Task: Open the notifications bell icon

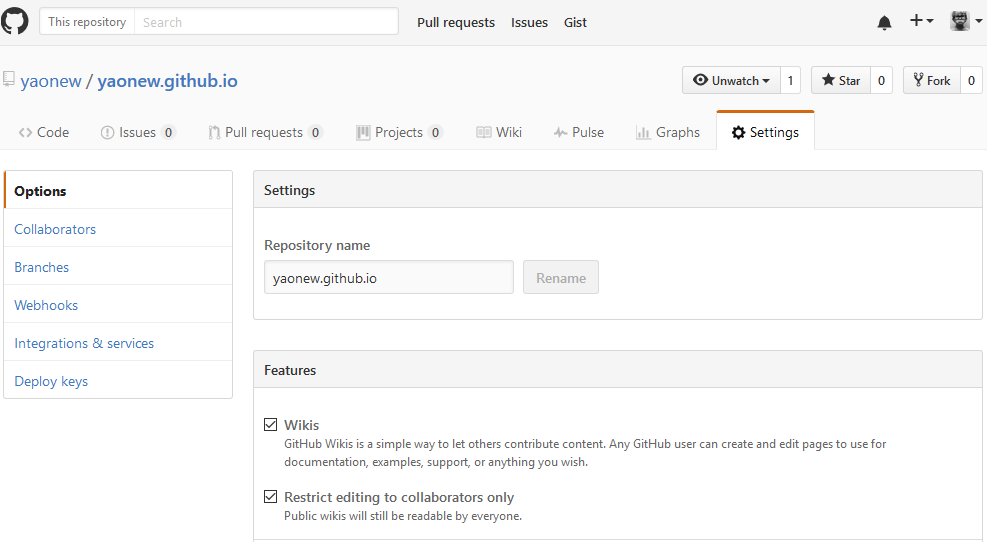Action: pyautogui.click(x=884, y=22)
